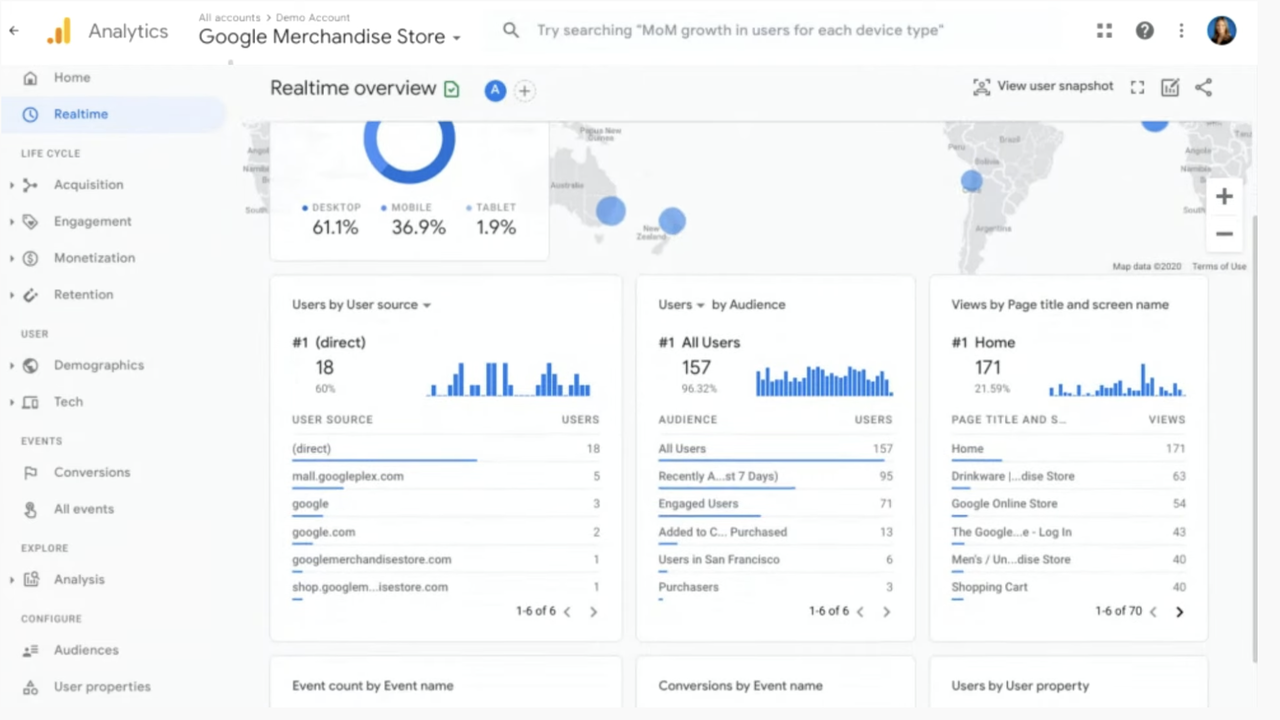
Task: Select Monetization in the sidebar
Action: [x=94, y=257]
